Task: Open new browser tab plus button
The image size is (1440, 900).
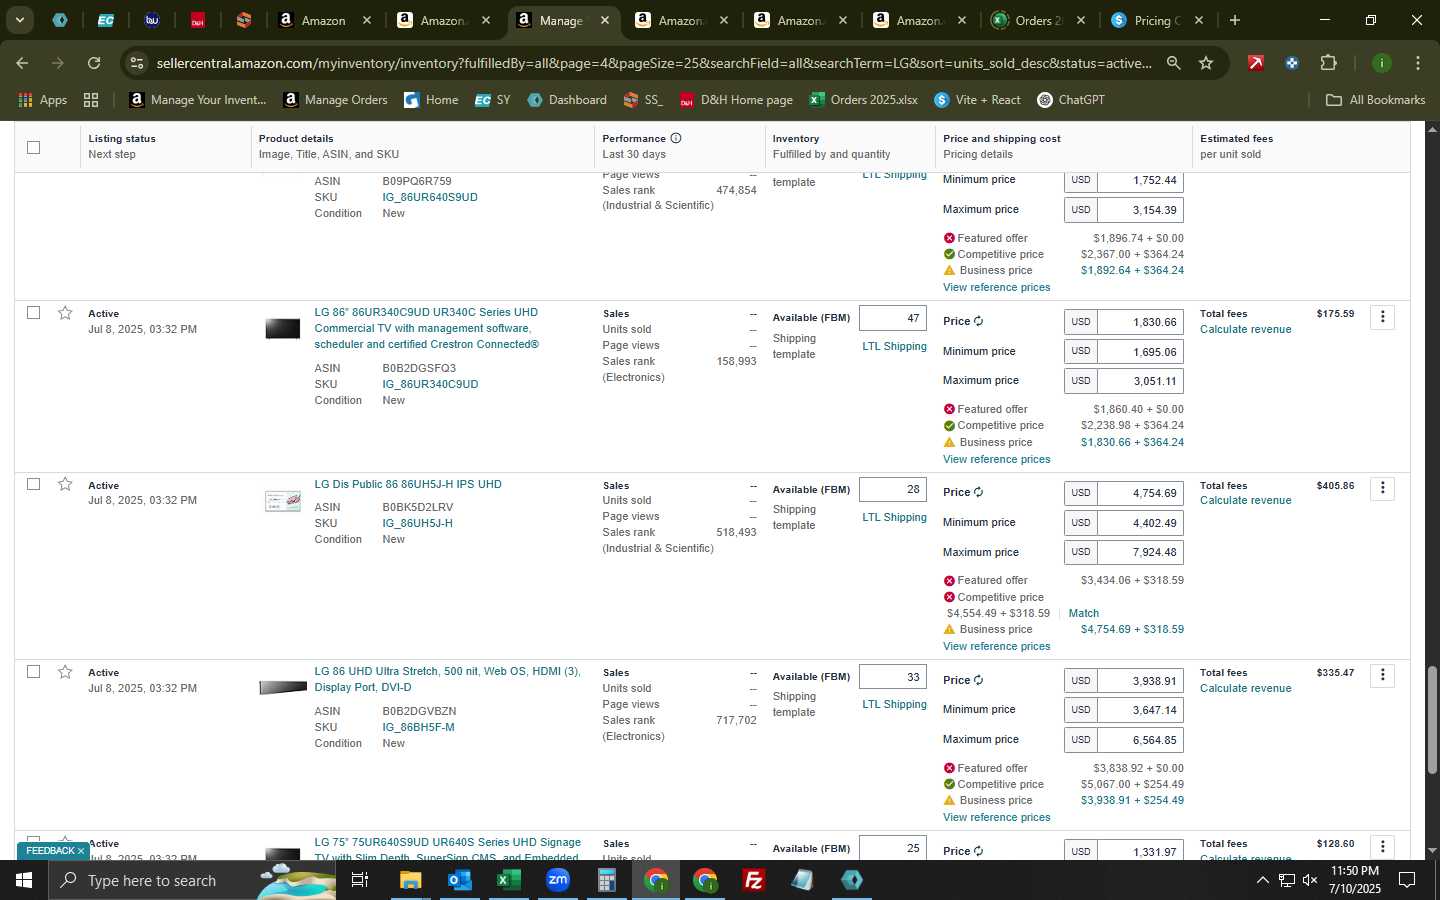Action: tap(1235, 20)
